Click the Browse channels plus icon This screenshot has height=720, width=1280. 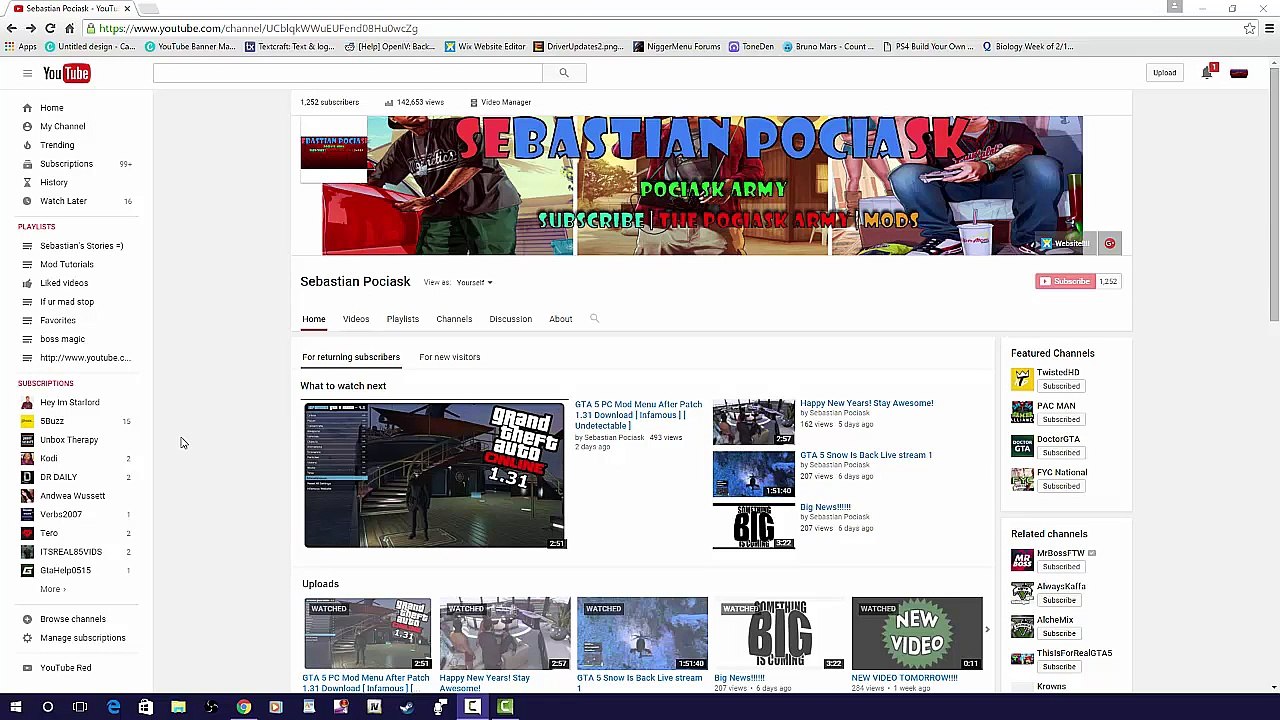tap(27, 619)
